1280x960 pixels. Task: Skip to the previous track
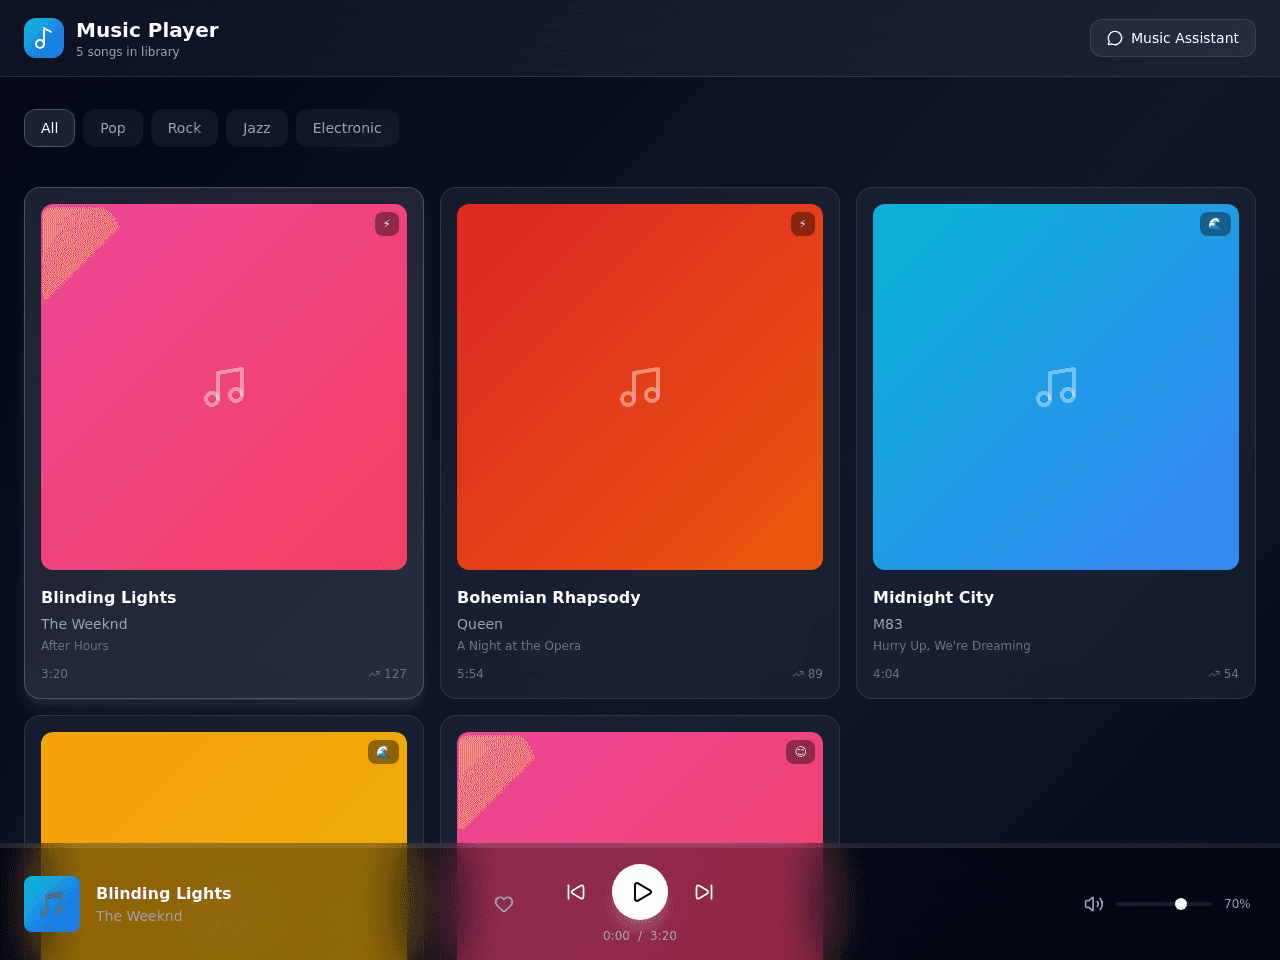[x=576, y=892]
